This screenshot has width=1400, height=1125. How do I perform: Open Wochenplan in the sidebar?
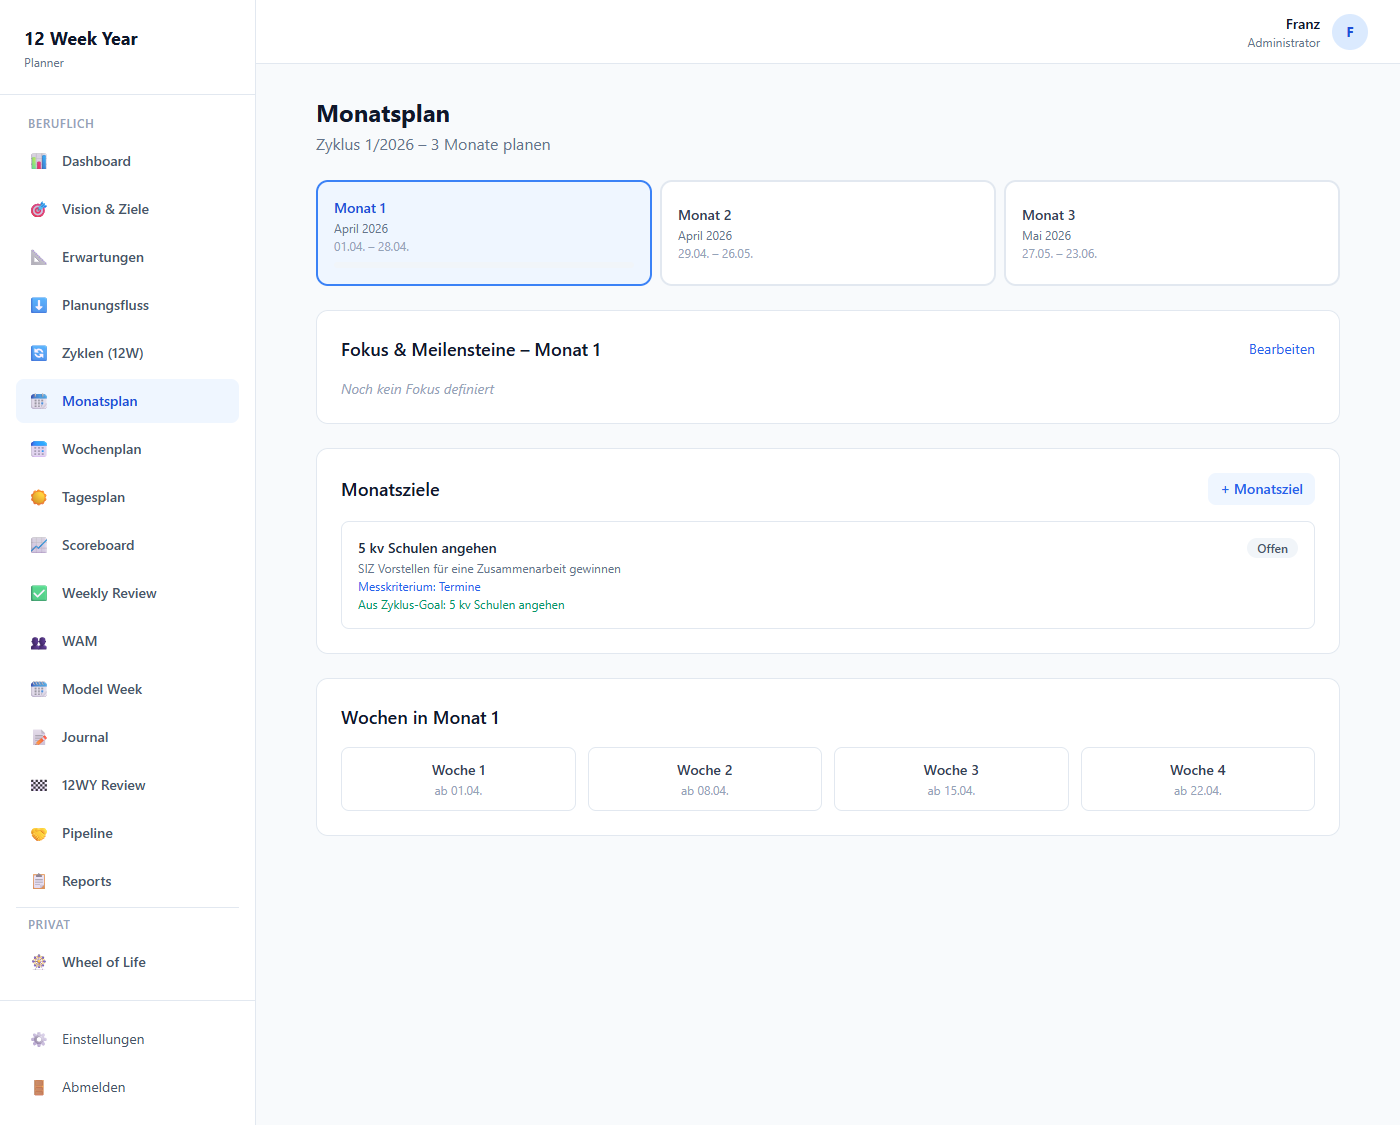pos(101,449)
